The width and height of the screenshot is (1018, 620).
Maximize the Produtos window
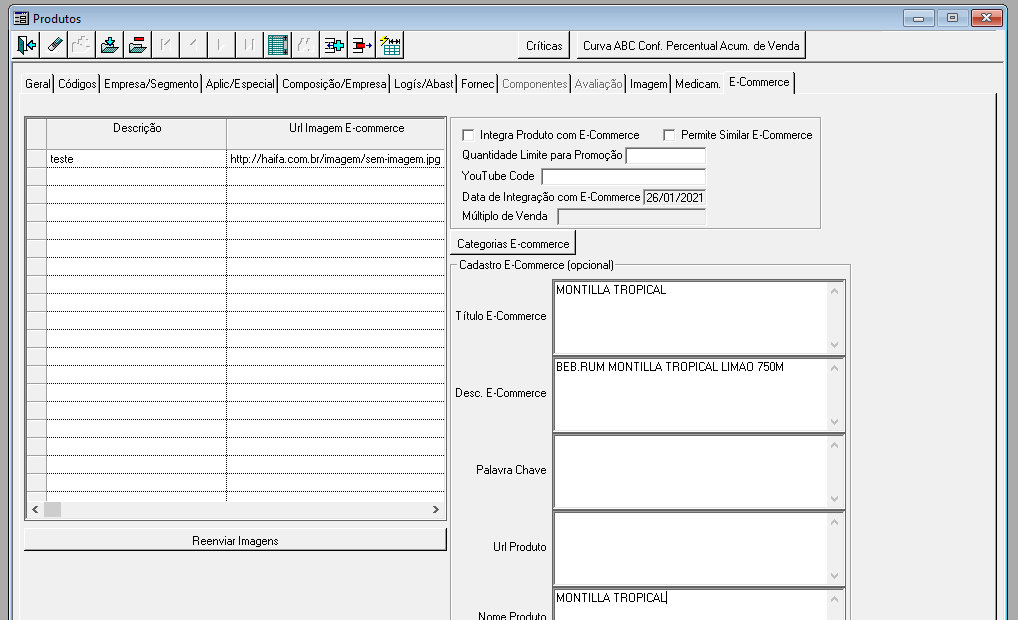952,18
